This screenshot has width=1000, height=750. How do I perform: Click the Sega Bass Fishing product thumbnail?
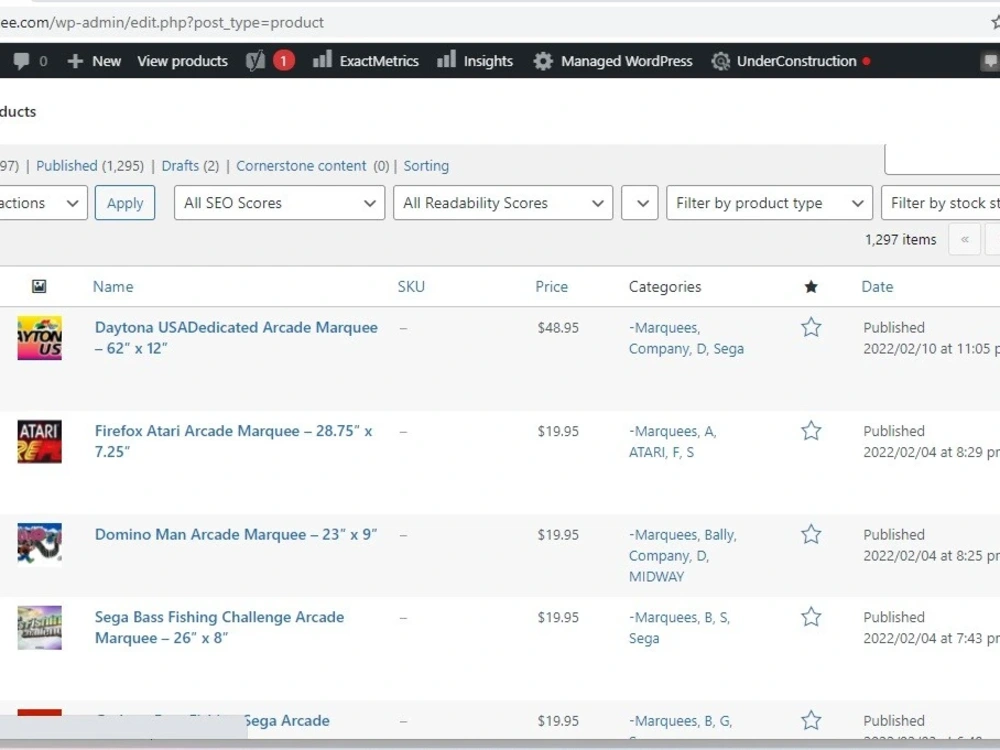pos(40,628)
